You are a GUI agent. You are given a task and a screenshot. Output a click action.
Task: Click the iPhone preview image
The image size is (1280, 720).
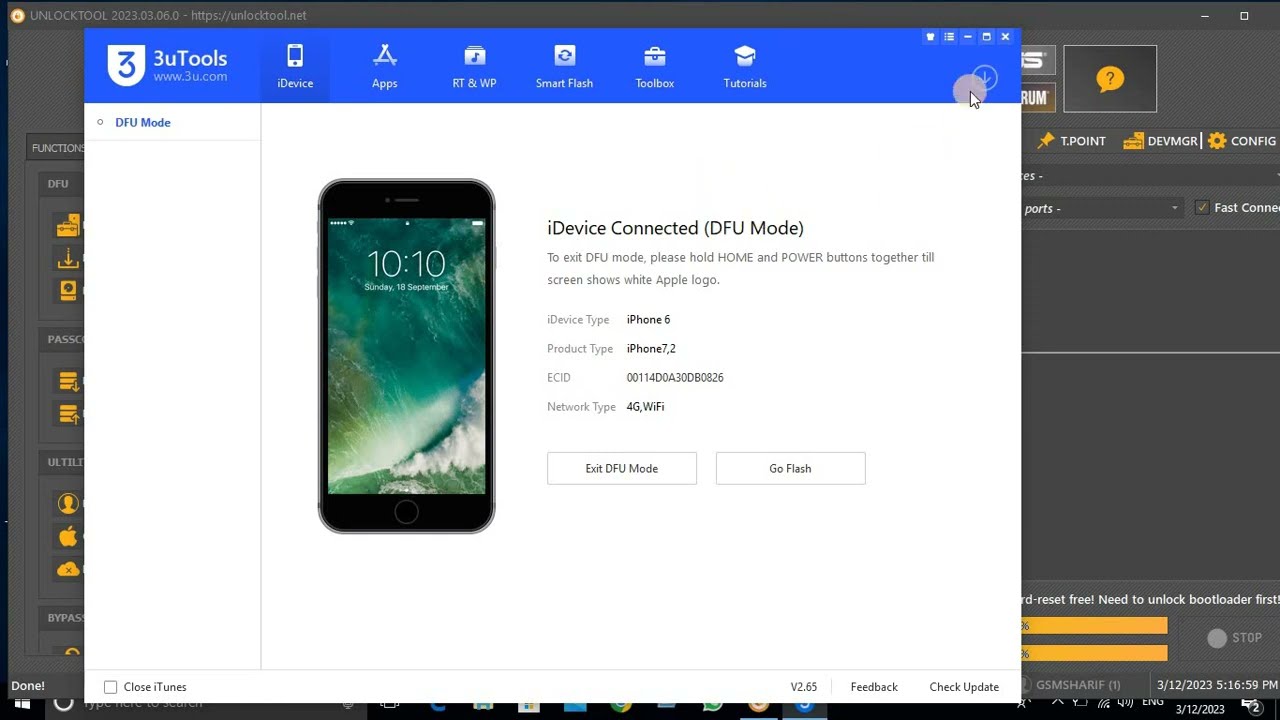406,356
